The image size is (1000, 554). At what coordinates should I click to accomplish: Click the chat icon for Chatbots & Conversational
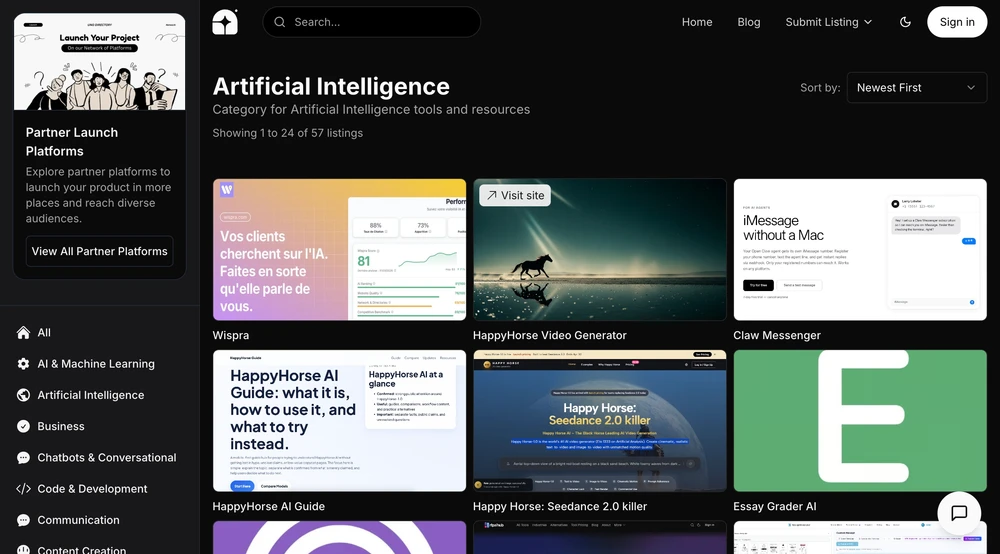(24, 458)
